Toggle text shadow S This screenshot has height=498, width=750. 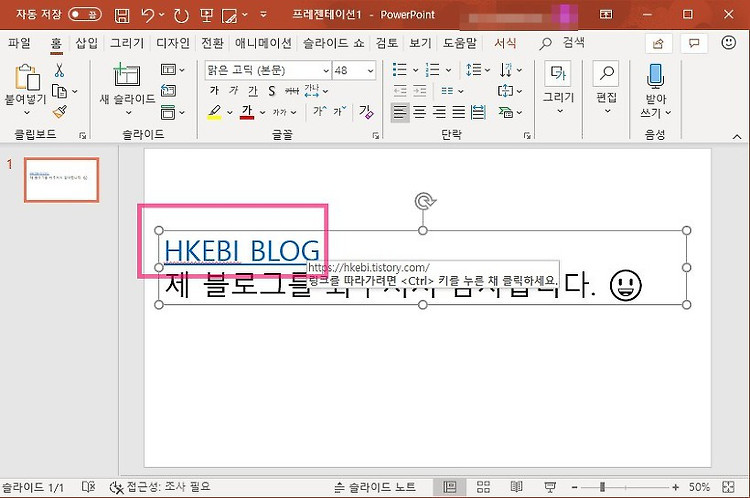point(272,90)
